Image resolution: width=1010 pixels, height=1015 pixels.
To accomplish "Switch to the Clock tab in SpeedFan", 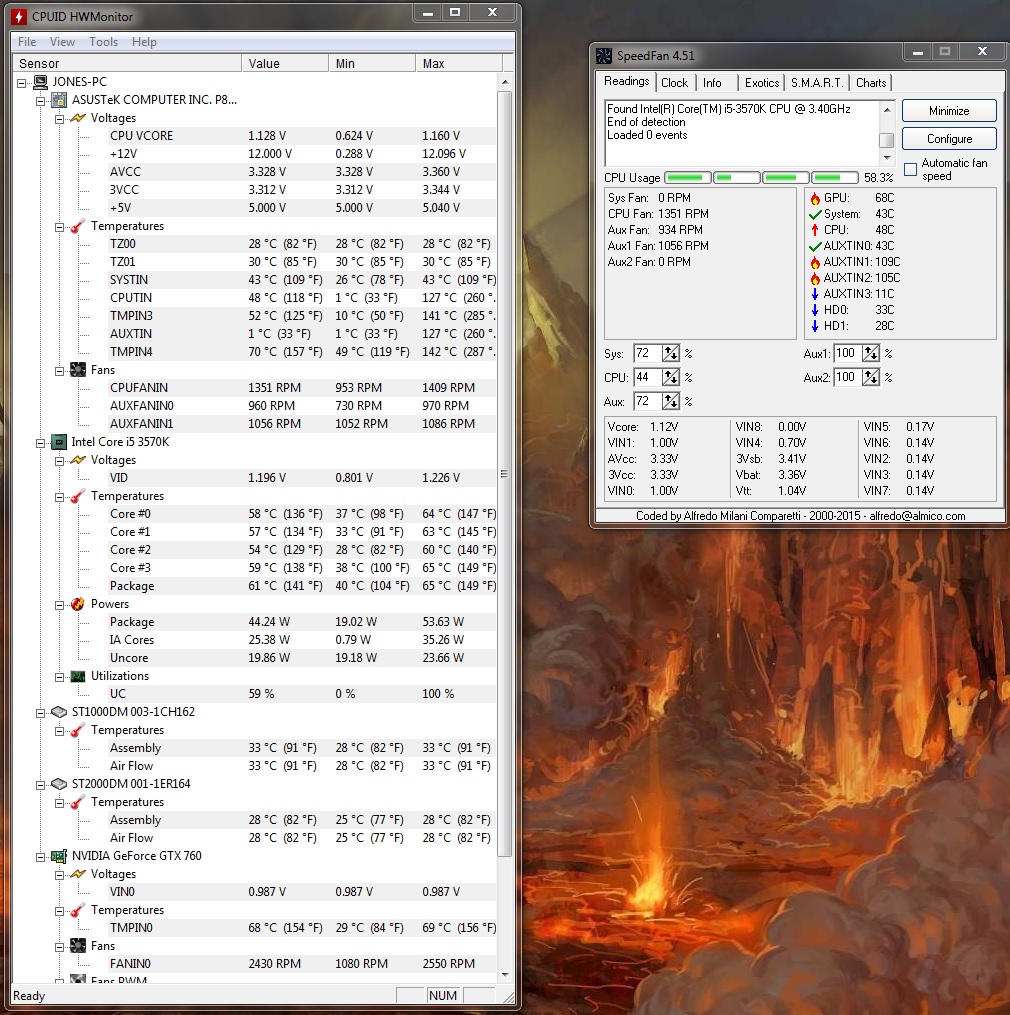I will [675, 83].
